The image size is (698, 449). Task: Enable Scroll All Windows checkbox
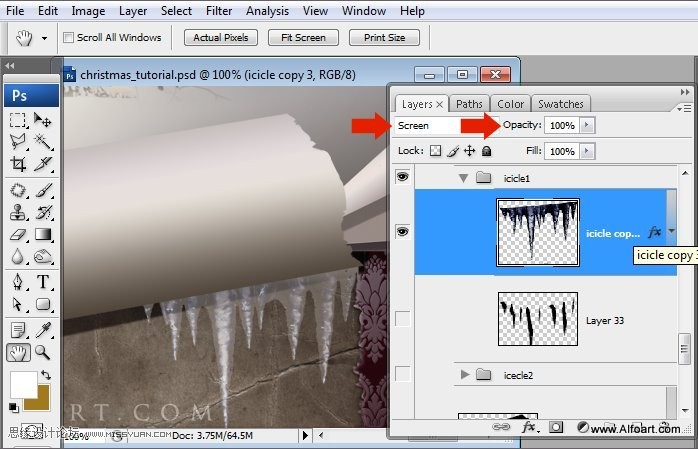[68, 37]
